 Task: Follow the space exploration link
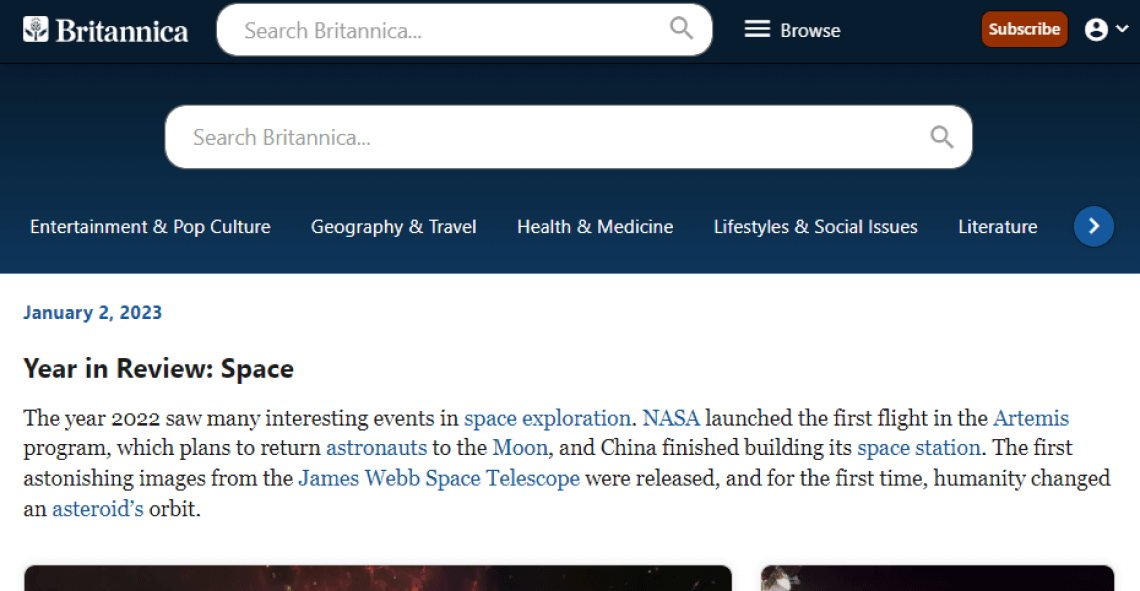547,419
